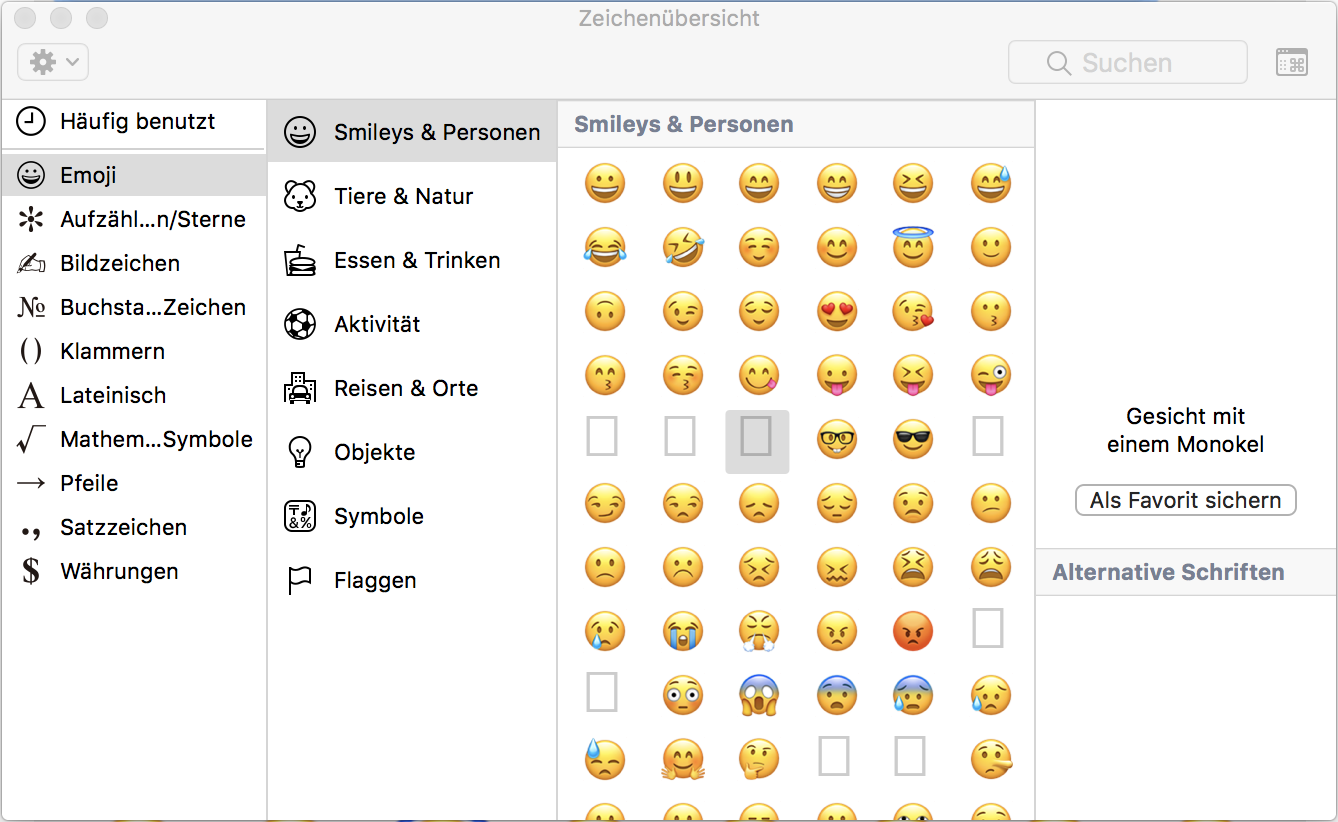Click the upside-down face emoji
The image size is (1338, 822).
(x=604, y=313)
